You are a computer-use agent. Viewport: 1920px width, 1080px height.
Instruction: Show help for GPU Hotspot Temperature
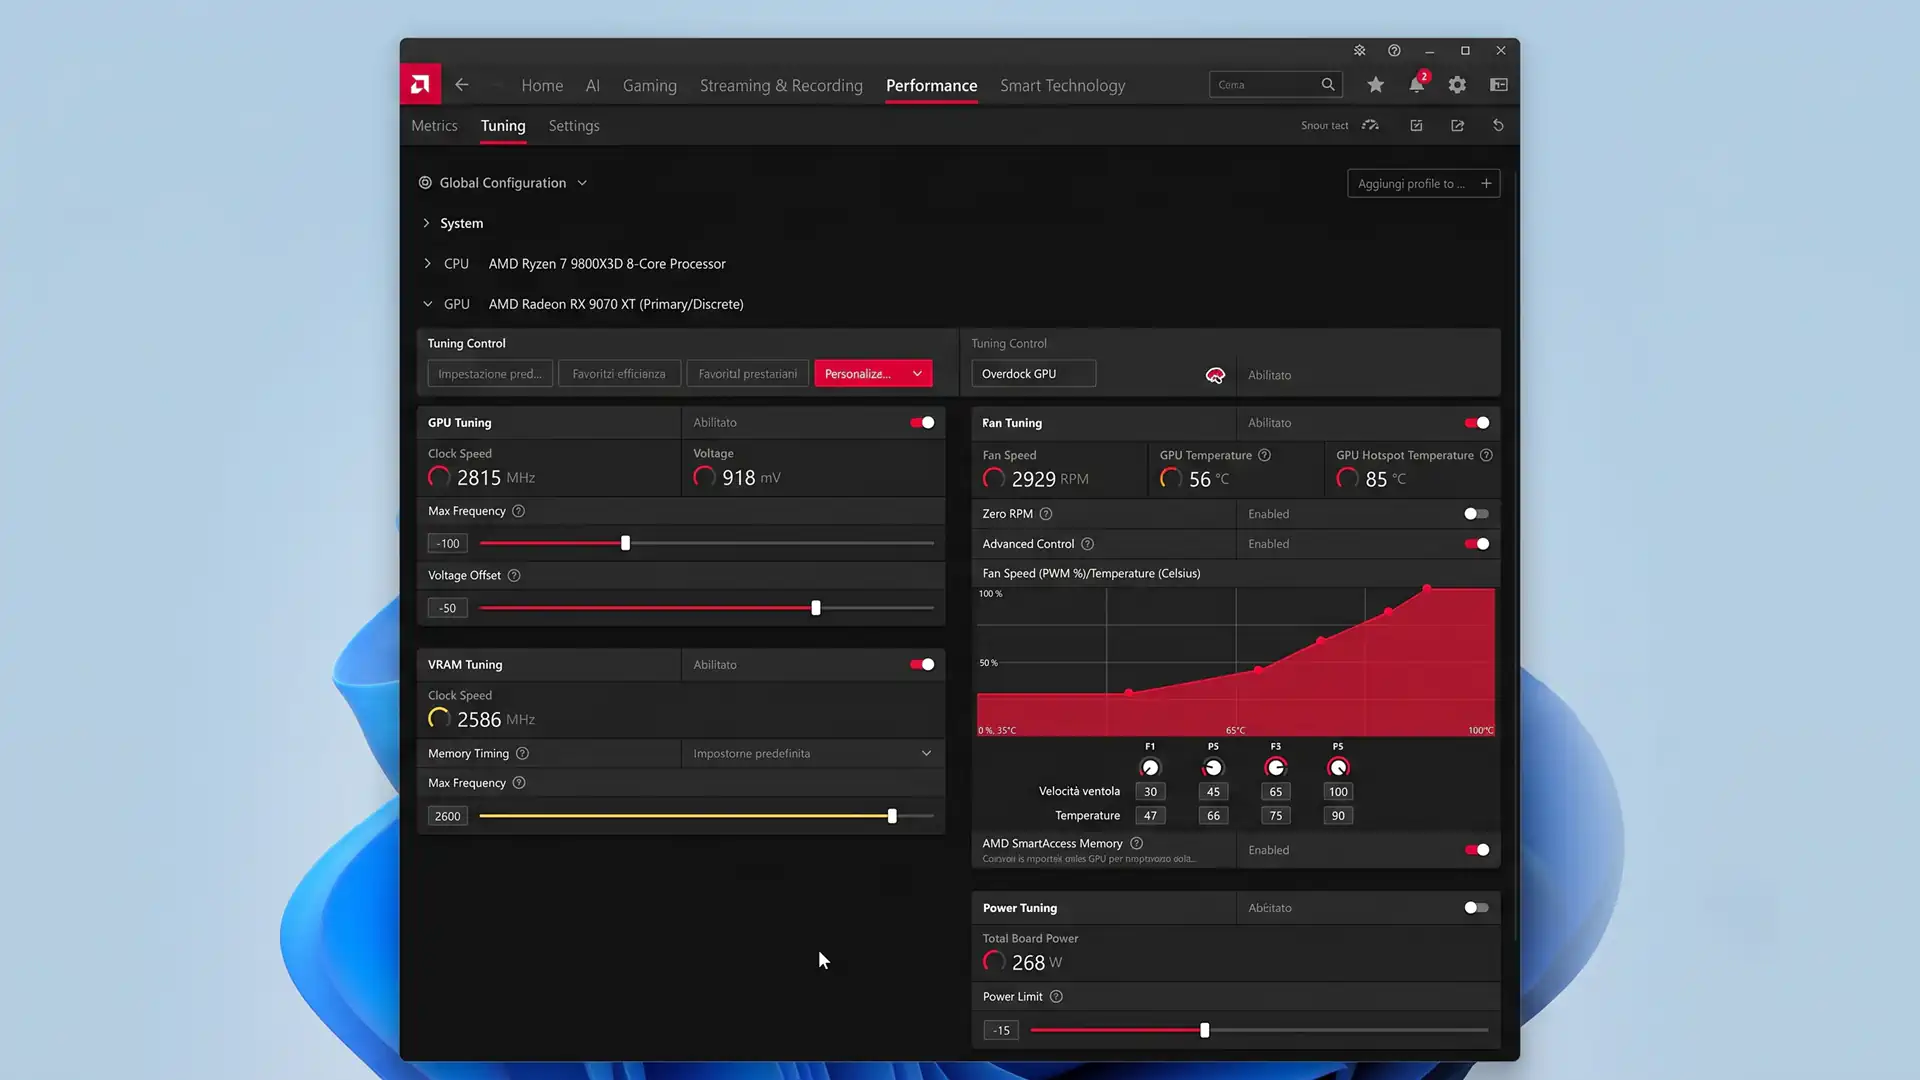click(x=1486, y=455)
